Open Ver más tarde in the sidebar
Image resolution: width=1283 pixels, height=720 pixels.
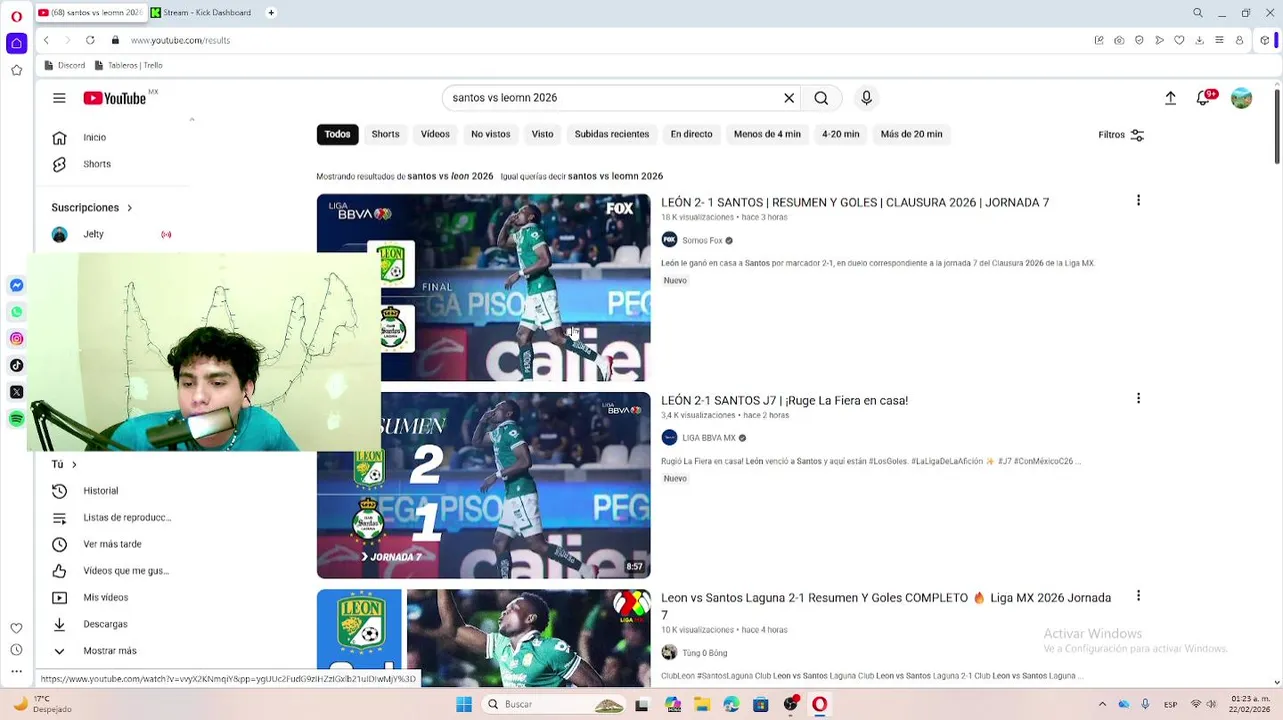pyautogui.click(x=110, y=544)
